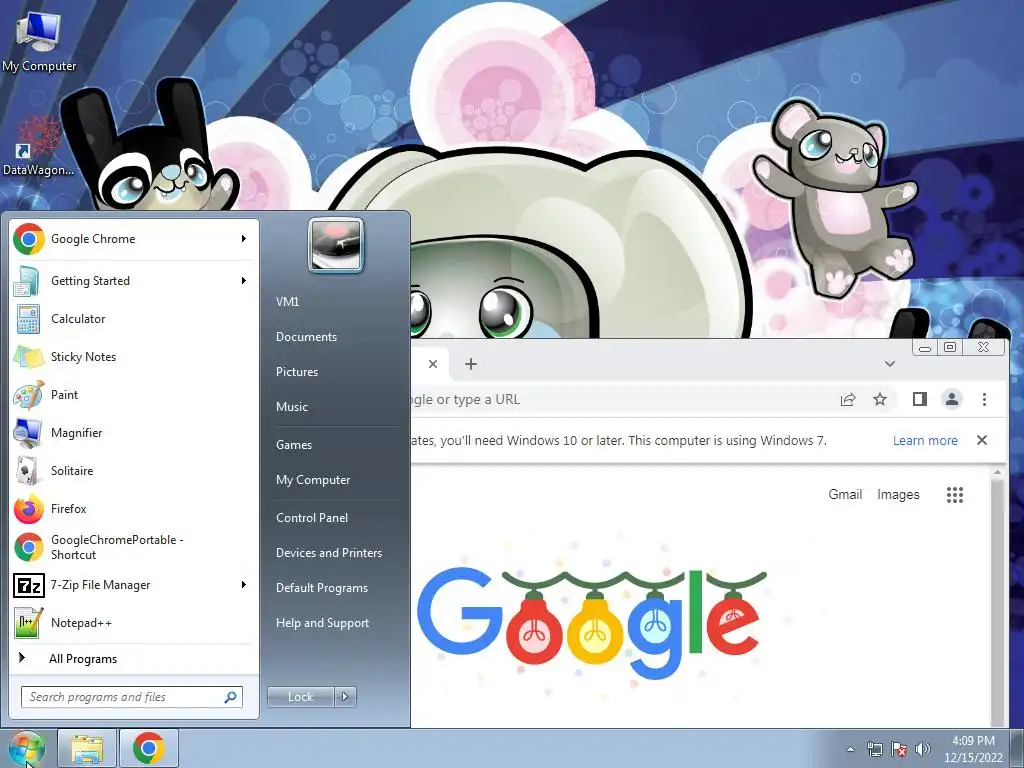Dismiss the Windows 7 warning infobar
Screen dimensions: 1024x768
pyautogui.click(x=982, y=440)
